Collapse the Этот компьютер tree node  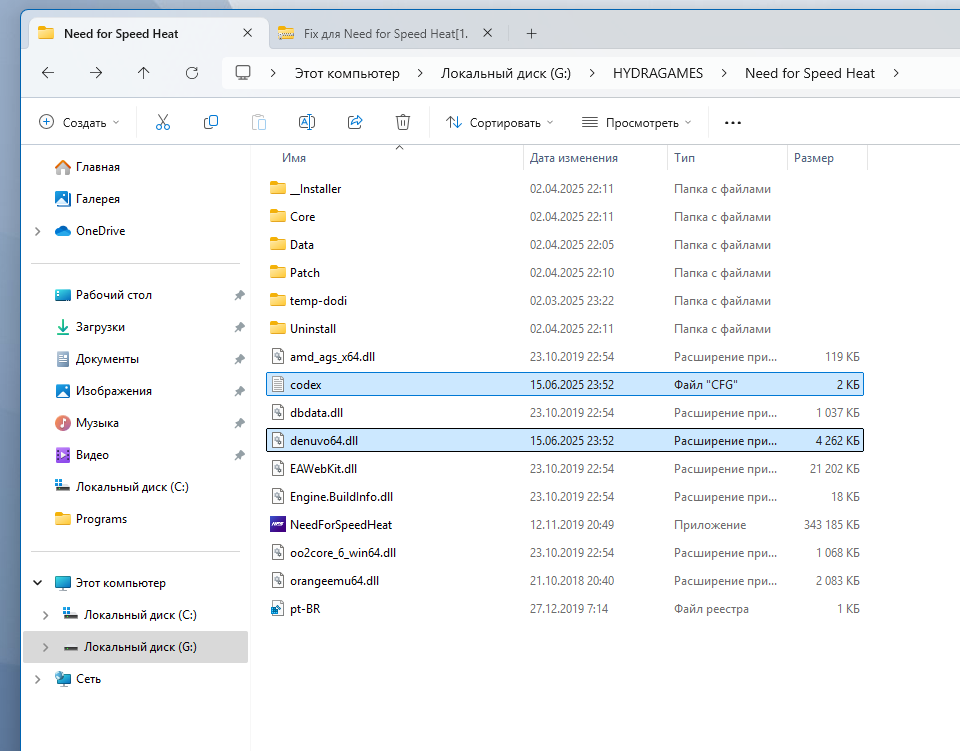coord(38,583)
